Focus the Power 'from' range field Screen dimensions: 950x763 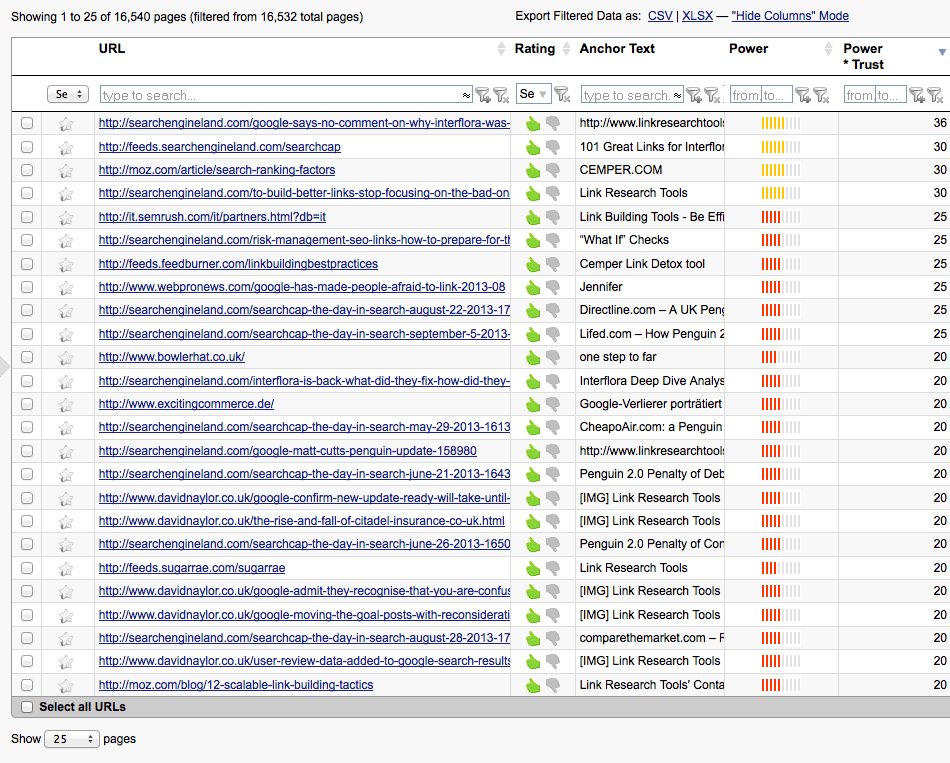[x=746, y=95]
